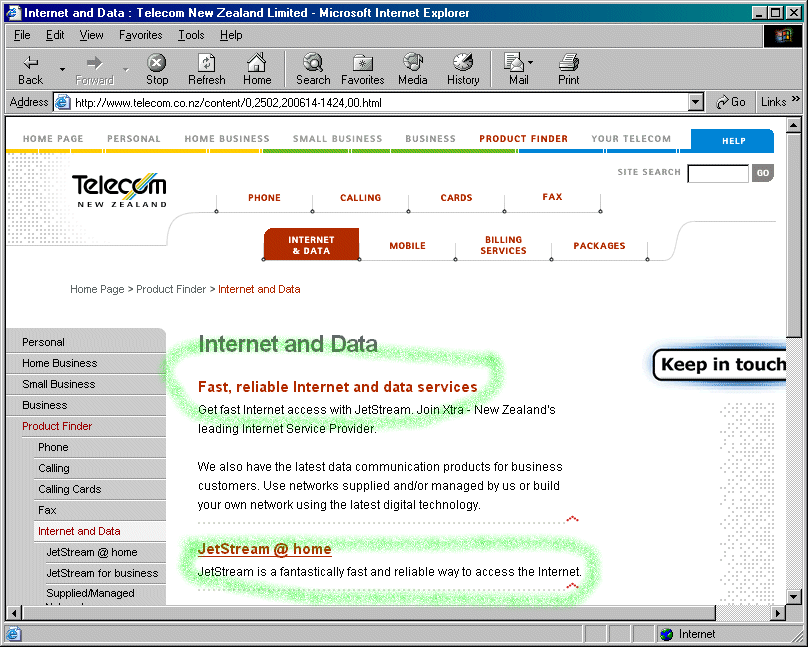The width and height of the screenshot is (808, 647).
Task: Select the Product Finder top navigation tab
Action: pyautogui.click(x=523, y=139)
